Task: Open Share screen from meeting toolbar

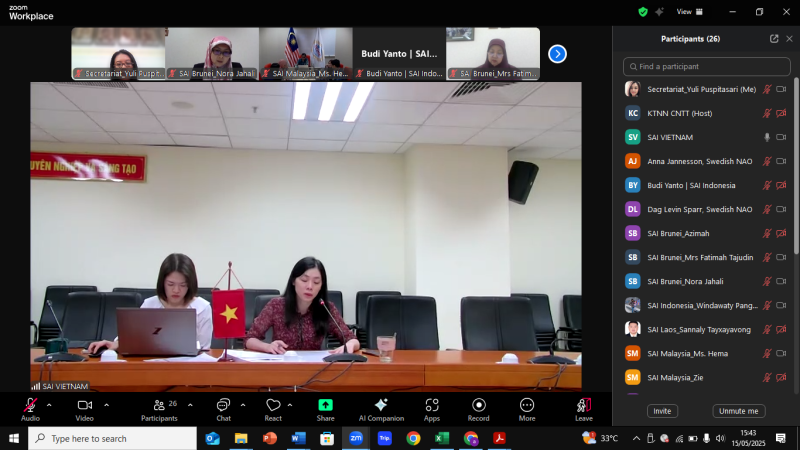Action: tap(325, 406)
